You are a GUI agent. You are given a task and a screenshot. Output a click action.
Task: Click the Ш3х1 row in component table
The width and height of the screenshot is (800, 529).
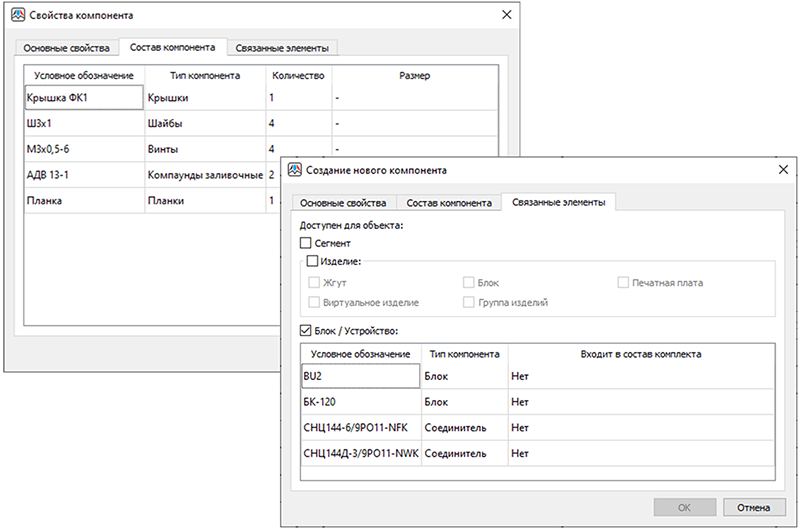pyautogui.click(x=83, y=124)
